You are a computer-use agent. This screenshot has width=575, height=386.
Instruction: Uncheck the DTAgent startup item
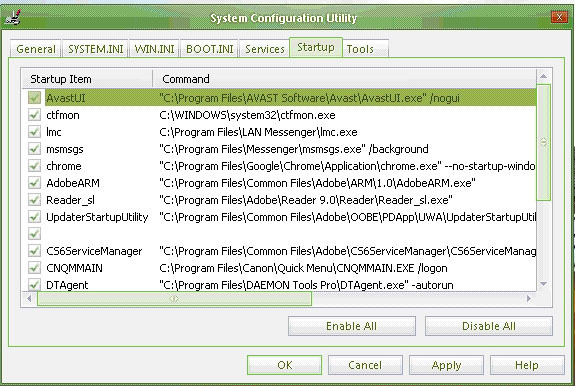[x=34, y=285]
